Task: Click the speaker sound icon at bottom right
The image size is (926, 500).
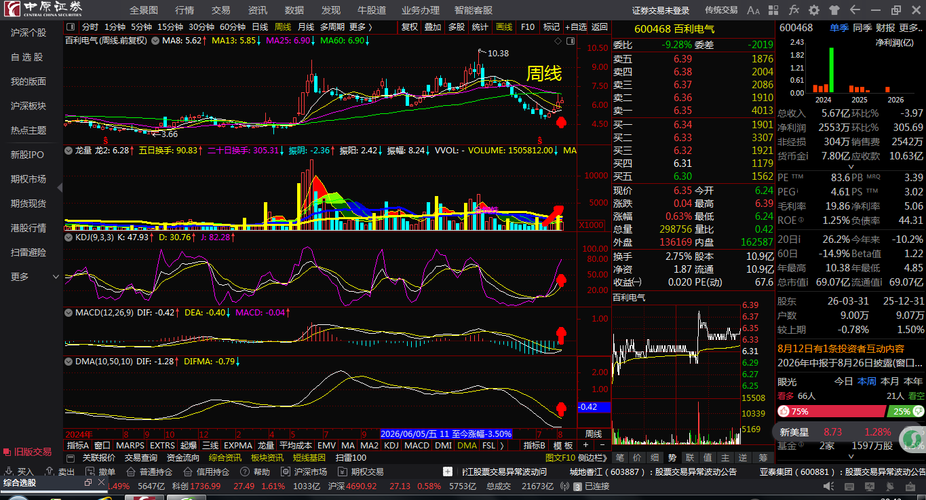Action: 829,486
